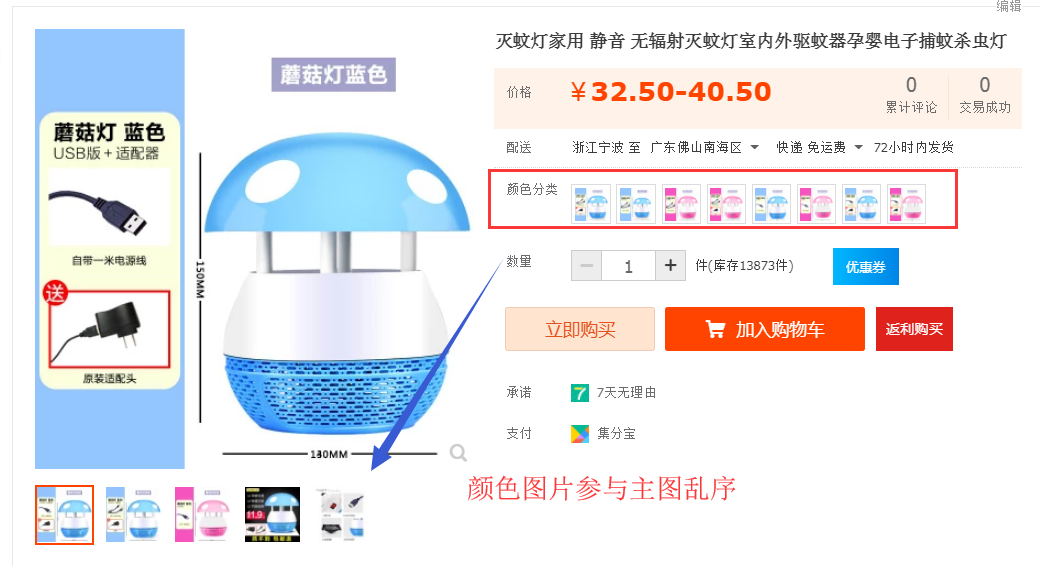The width and height of the screenshot is (1040, 566).
Task: Increase quantity with the plus button
Action: (x=671, y=265)
